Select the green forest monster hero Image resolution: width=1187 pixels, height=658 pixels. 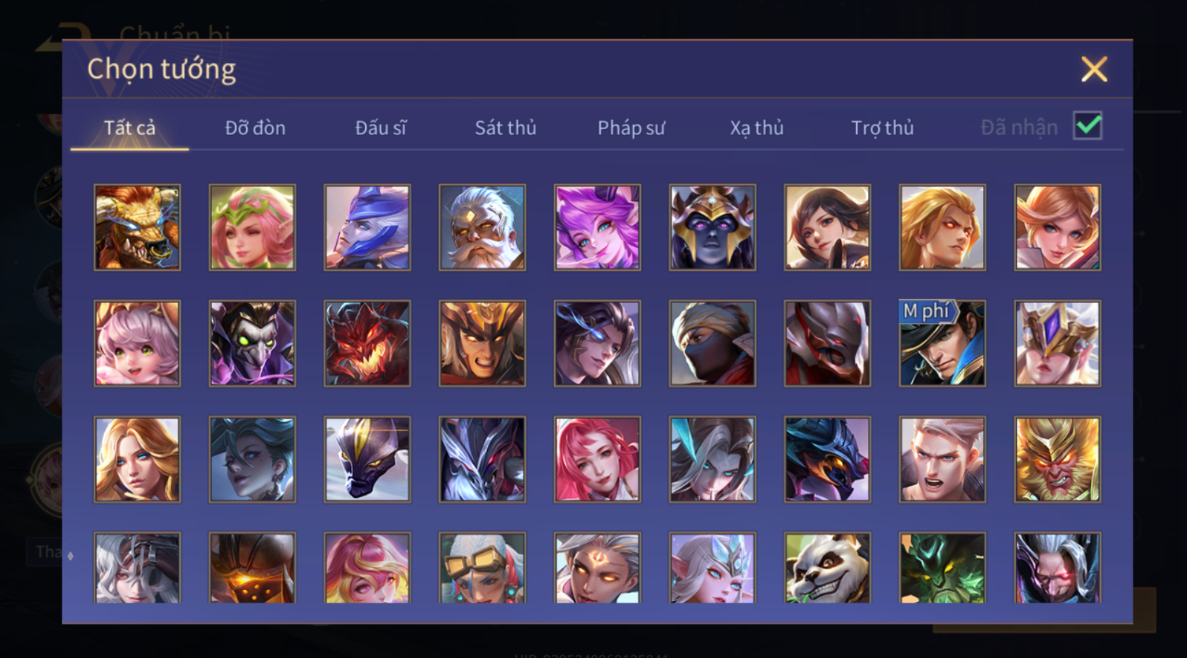pyautogui.click(x=942, y=568)
